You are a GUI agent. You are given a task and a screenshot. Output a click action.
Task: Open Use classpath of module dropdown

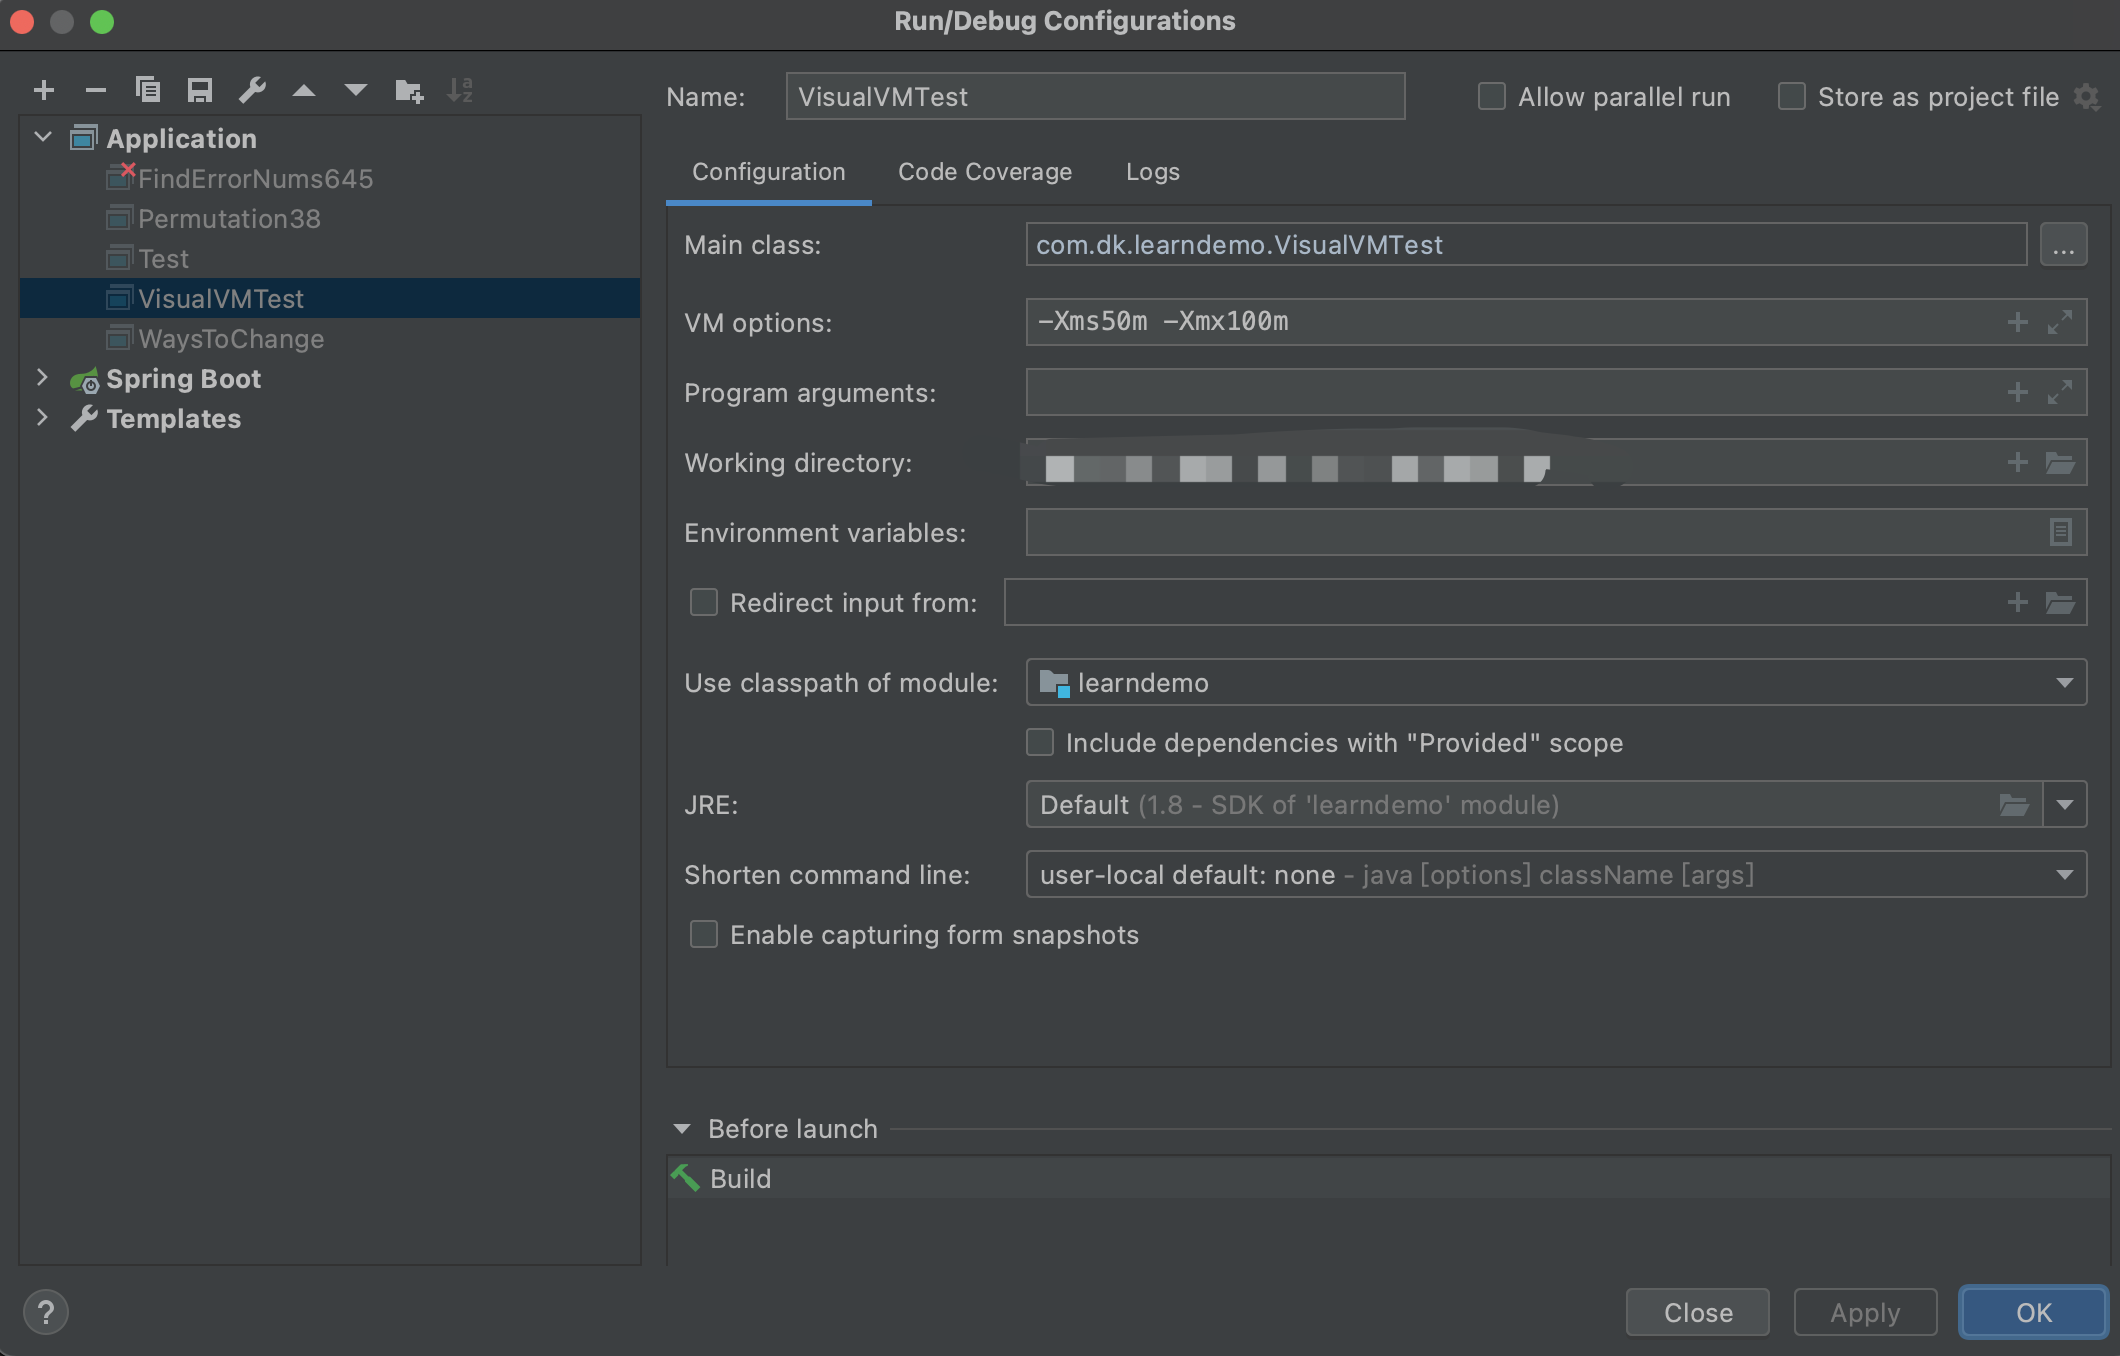(x=2064, y=683)
